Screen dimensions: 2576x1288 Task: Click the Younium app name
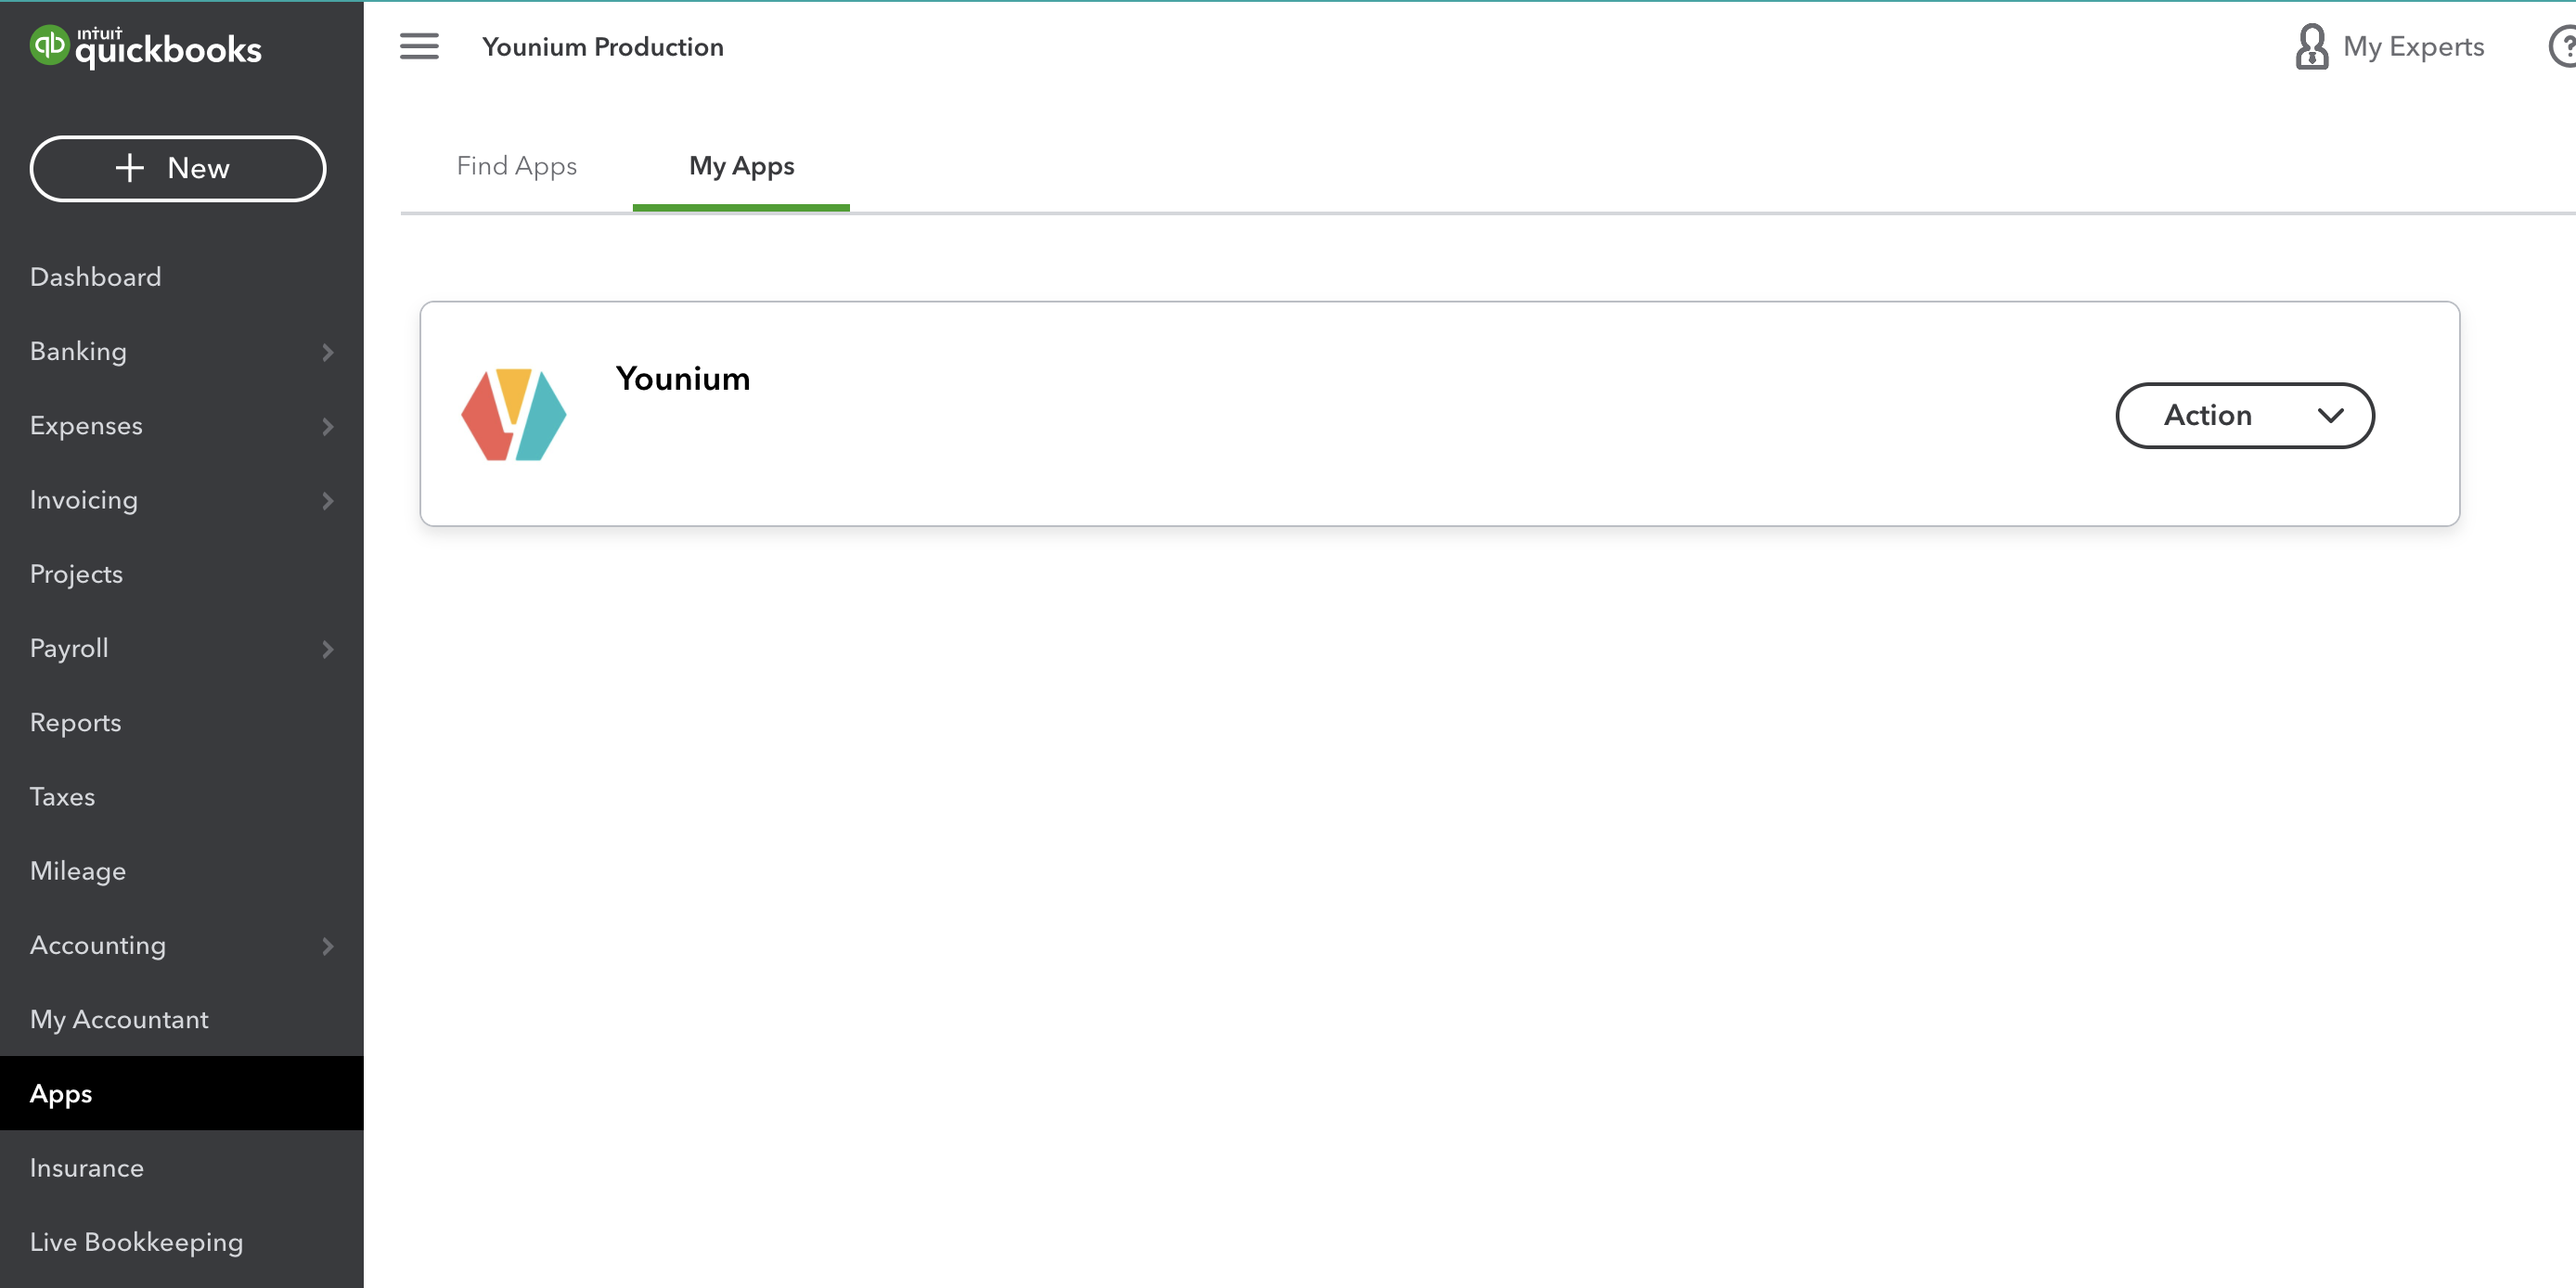coord(682,379)
